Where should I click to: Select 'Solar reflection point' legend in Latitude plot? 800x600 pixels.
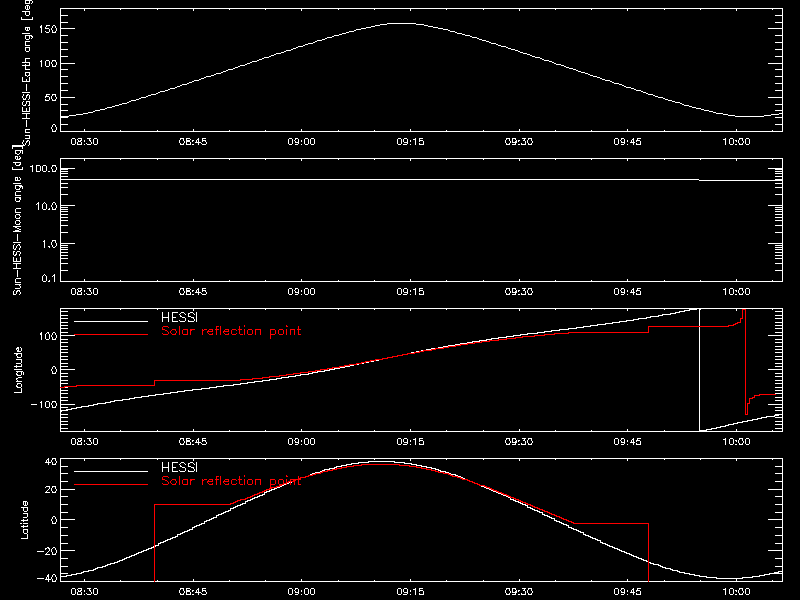[x=231, y=481]
